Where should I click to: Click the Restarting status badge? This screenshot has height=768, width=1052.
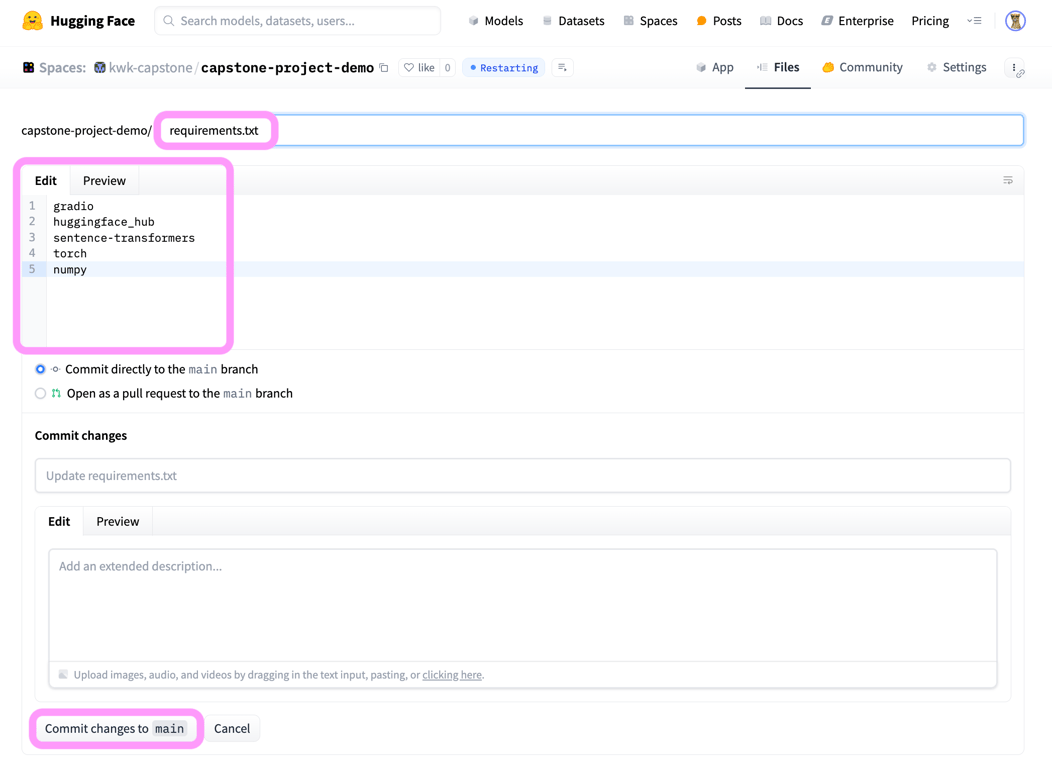(x=504, y=68)
